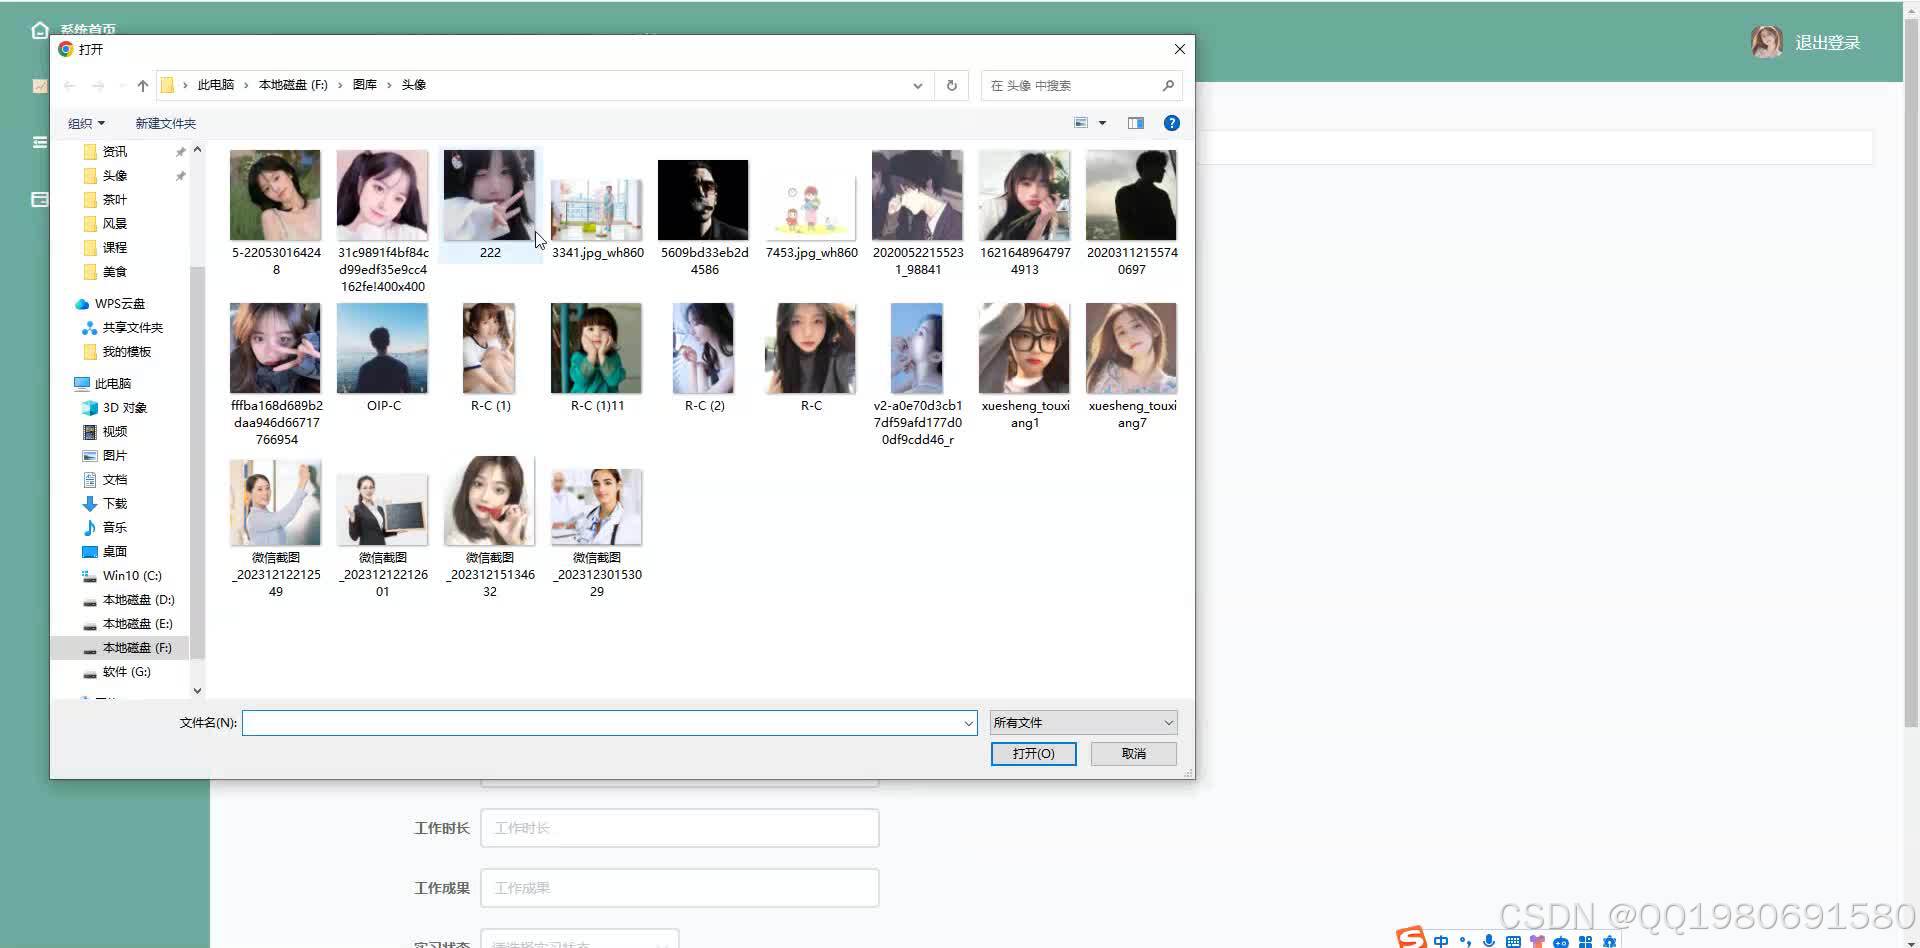The image size is (1920, 948).
Task: Select image 5-220530164248
Action: 276,213
